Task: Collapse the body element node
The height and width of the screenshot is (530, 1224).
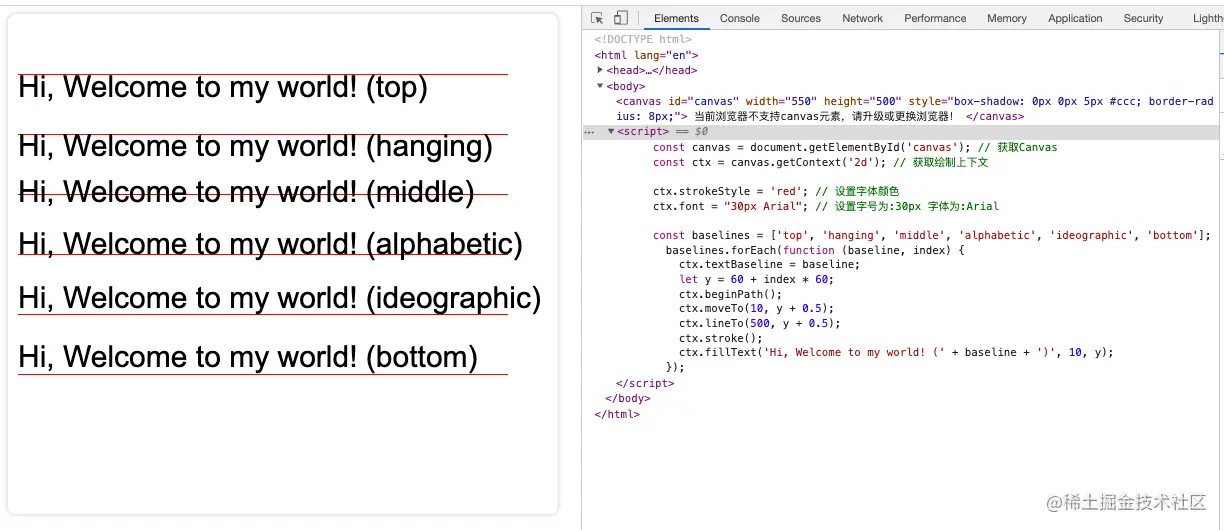Action: click(600, 86)
